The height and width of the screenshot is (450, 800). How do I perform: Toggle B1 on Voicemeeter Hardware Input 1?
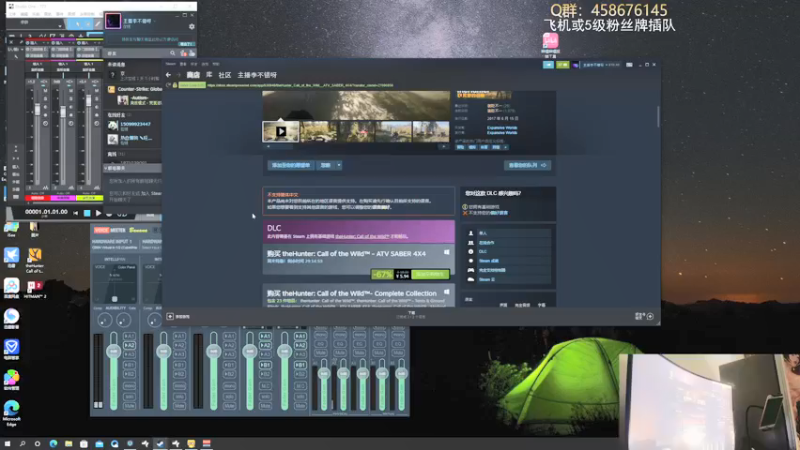pyautogui.click(x=129, y=365)
